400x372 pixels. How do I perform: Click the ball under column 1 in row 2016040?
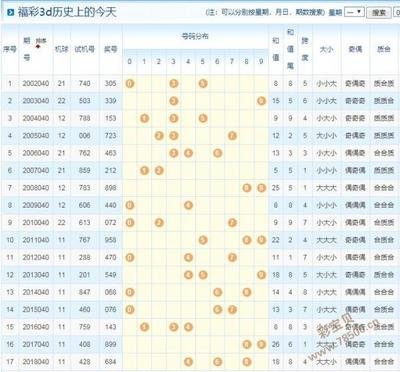[144, 327]
